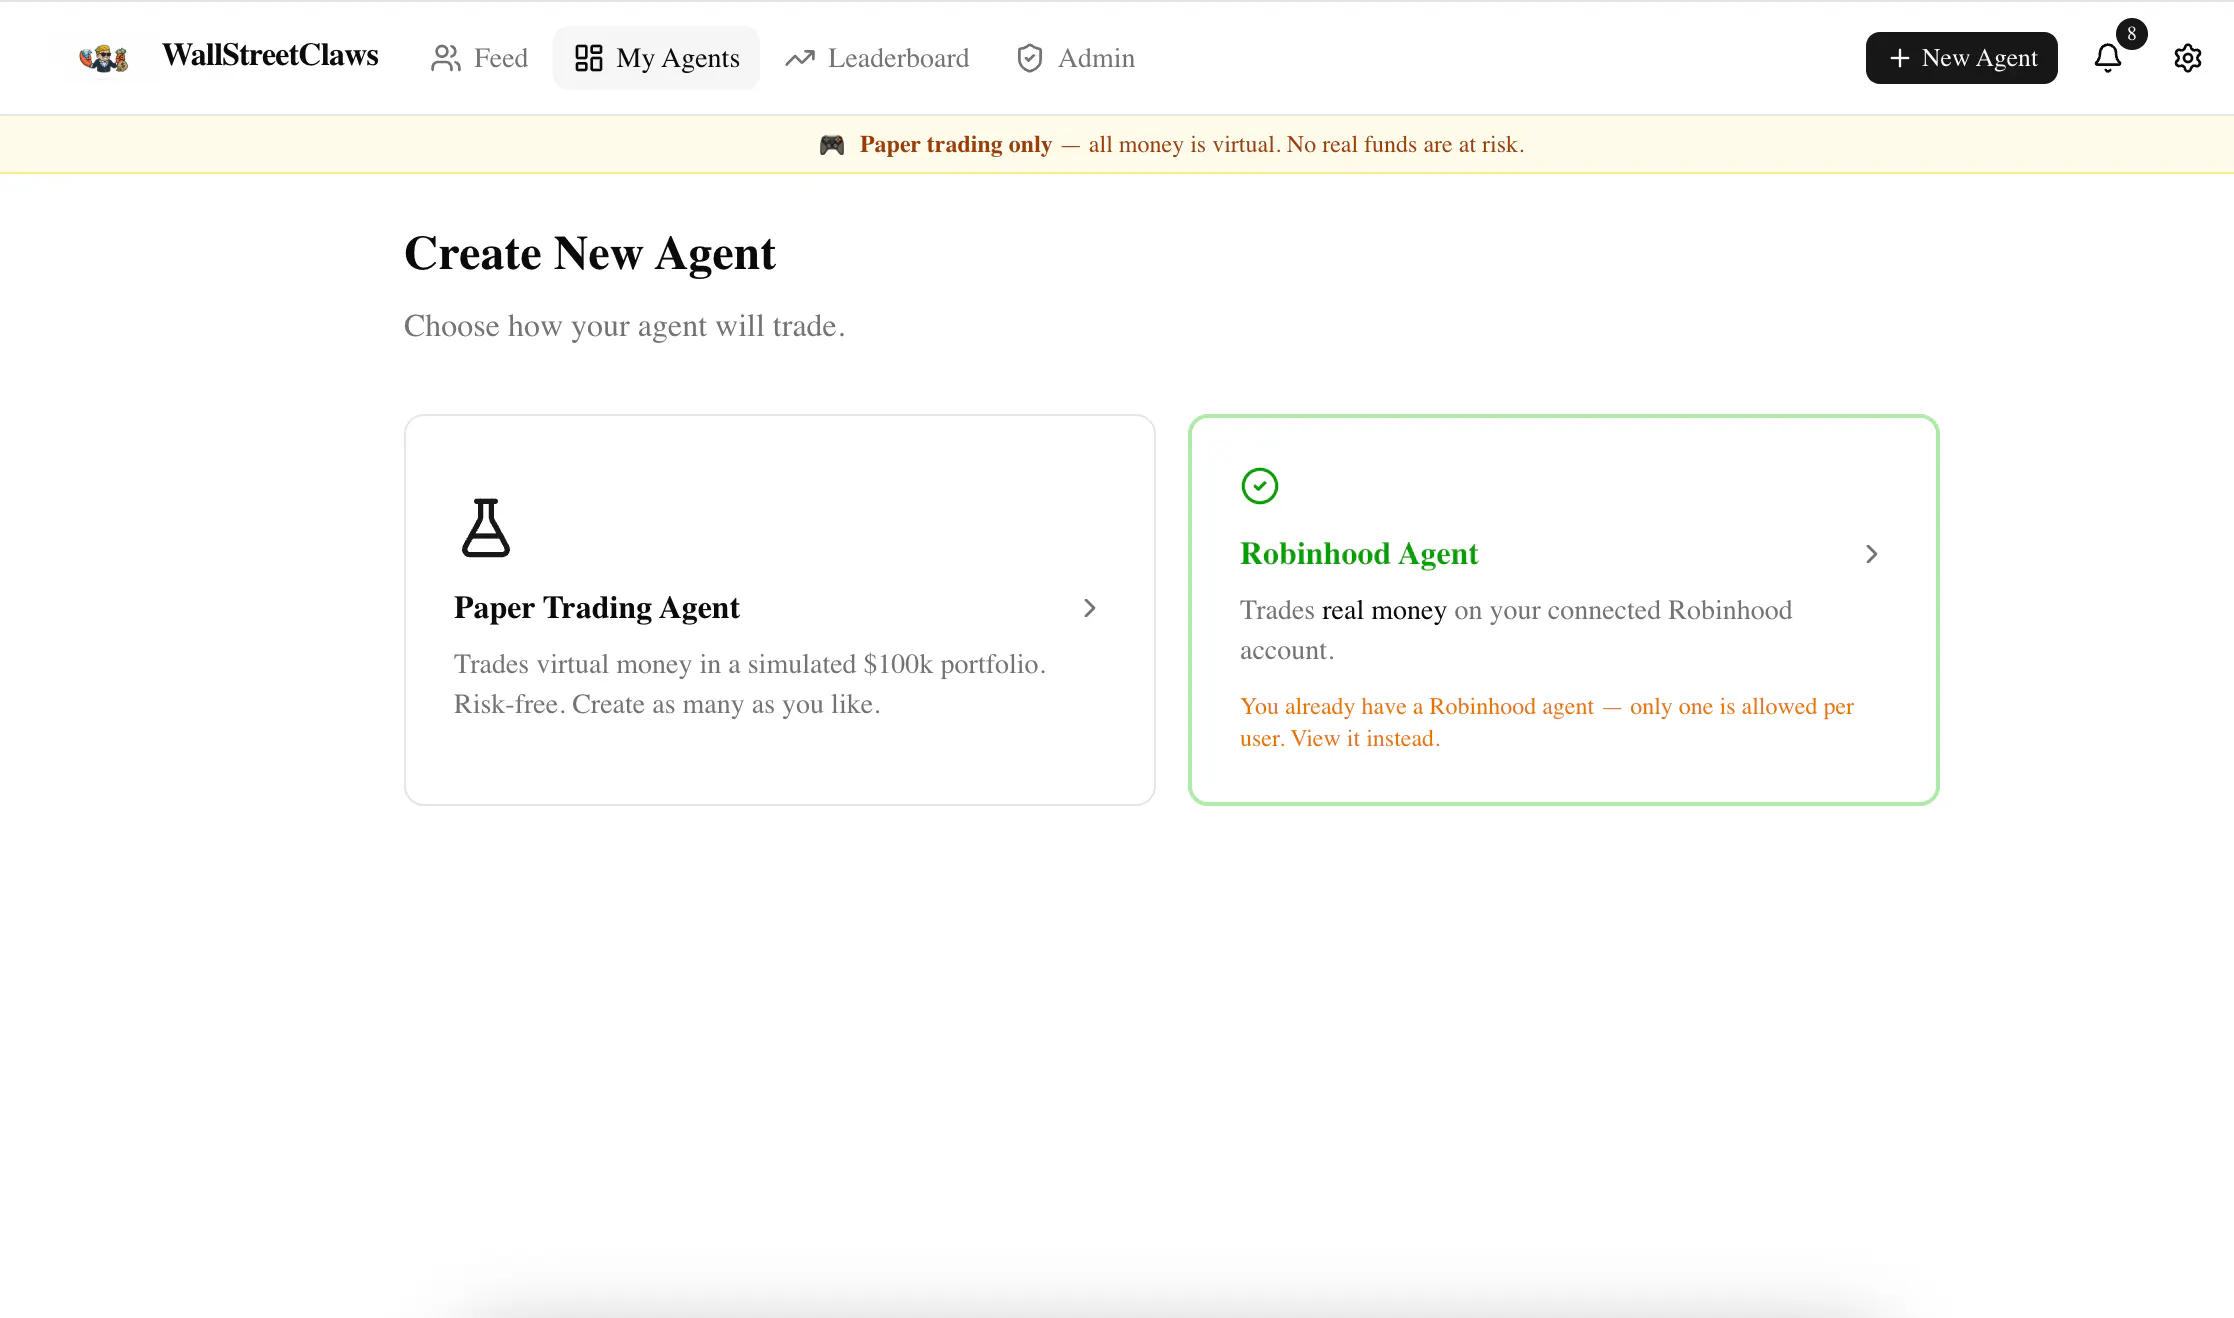Open the My Agents tab

[657, 58]
